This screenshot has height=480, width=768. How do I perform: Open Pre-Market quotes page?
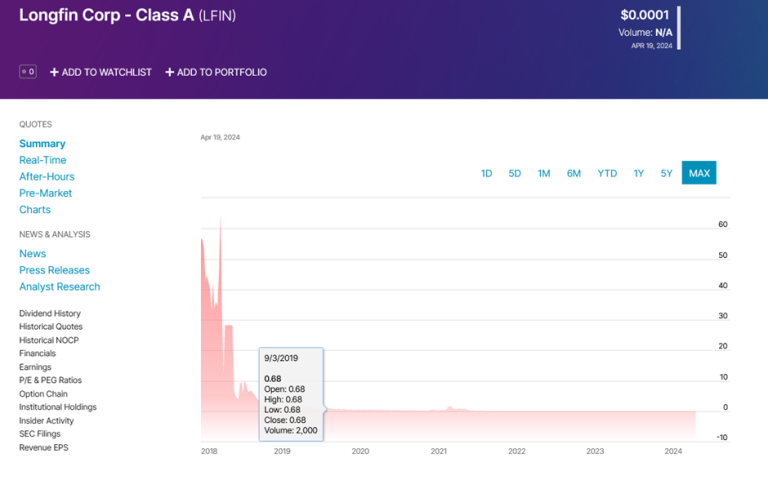click(46, 193)
